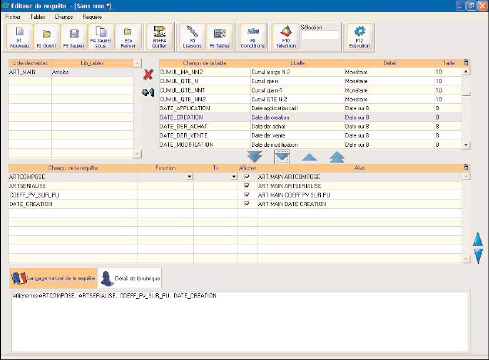Click the Sélection input field
Screen dimensions: 489x360
tap(320, 35)
